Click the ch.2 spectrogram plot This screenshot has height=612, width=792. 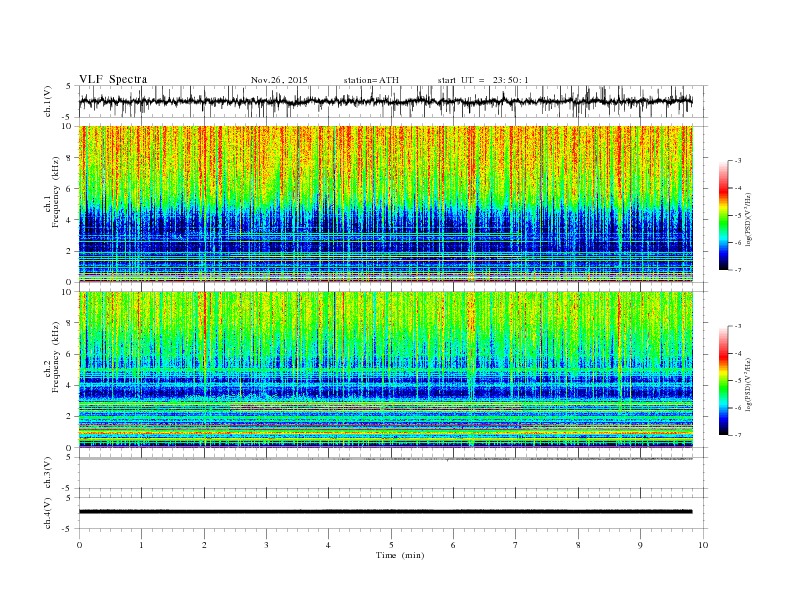(386, 369)
